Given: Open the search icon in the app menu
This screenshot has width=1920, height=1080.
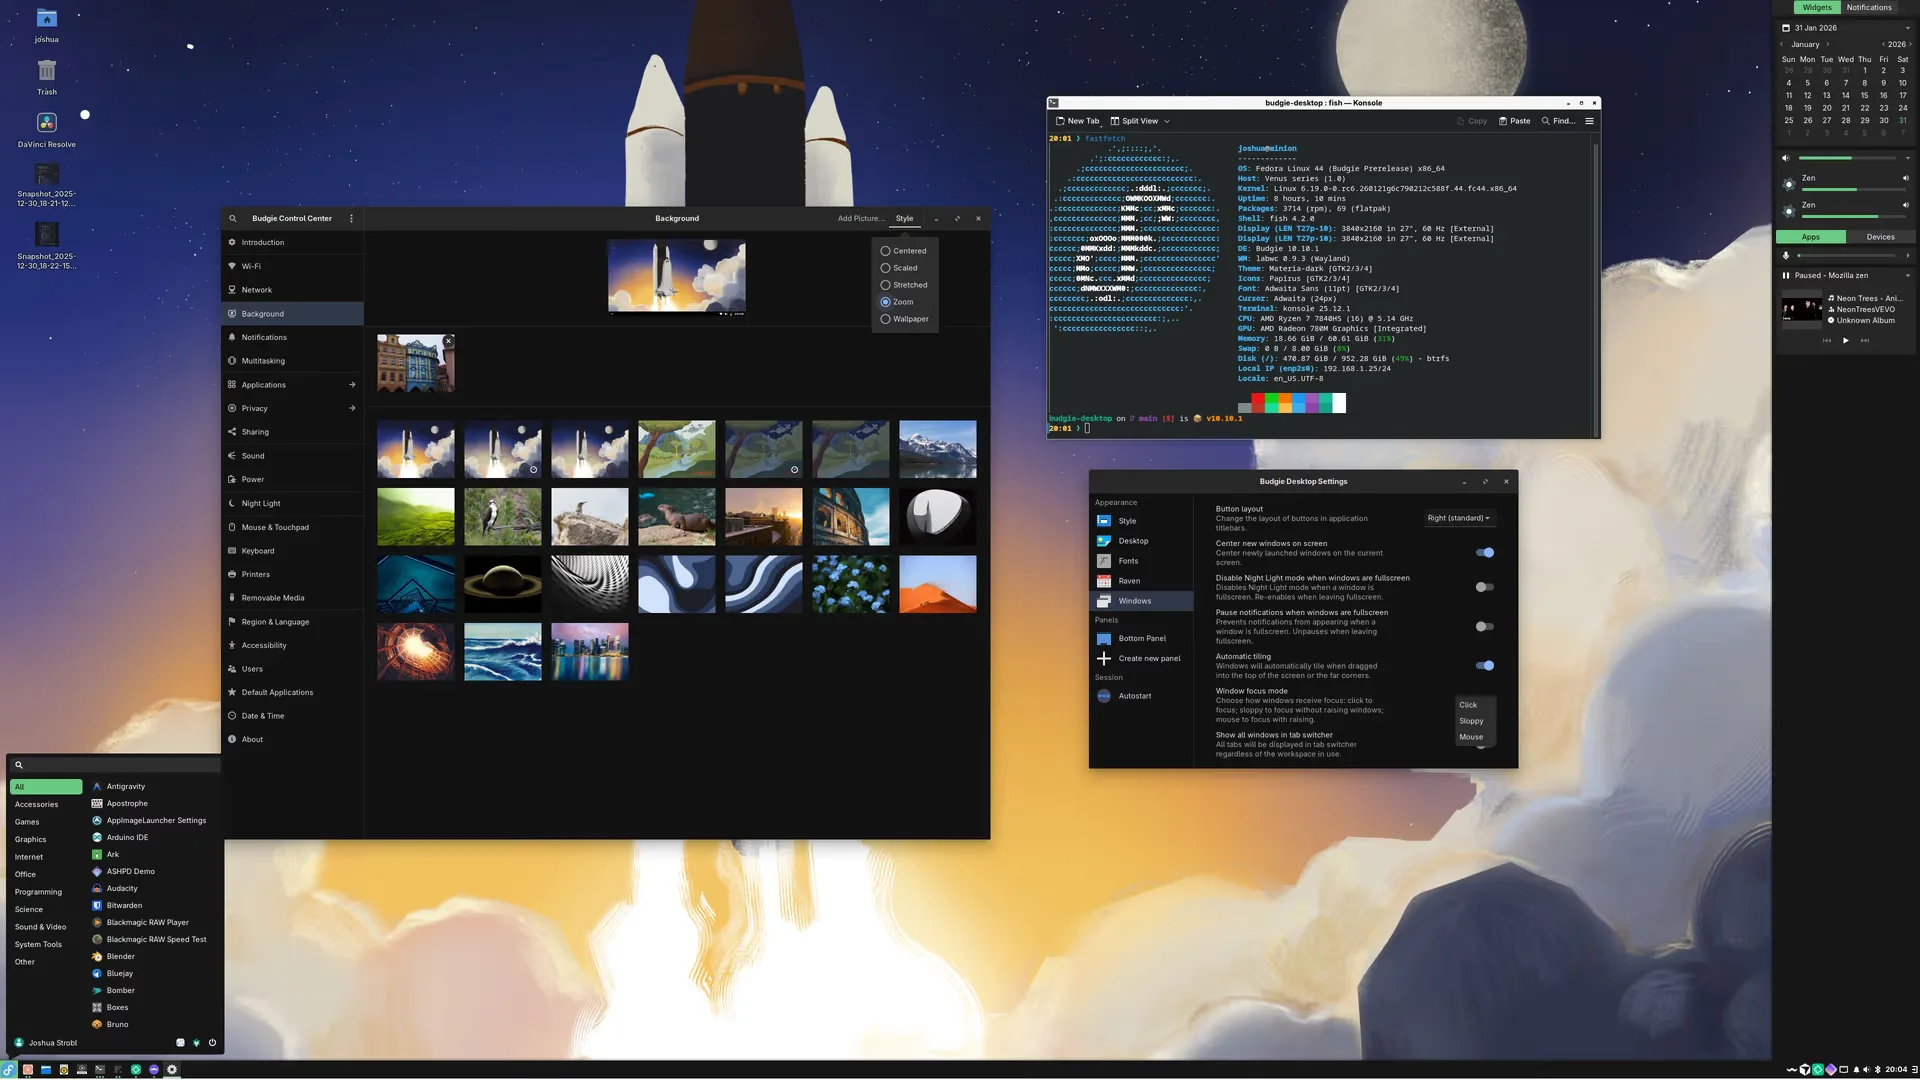Looking at the screenshot, I should pos(19,764).
